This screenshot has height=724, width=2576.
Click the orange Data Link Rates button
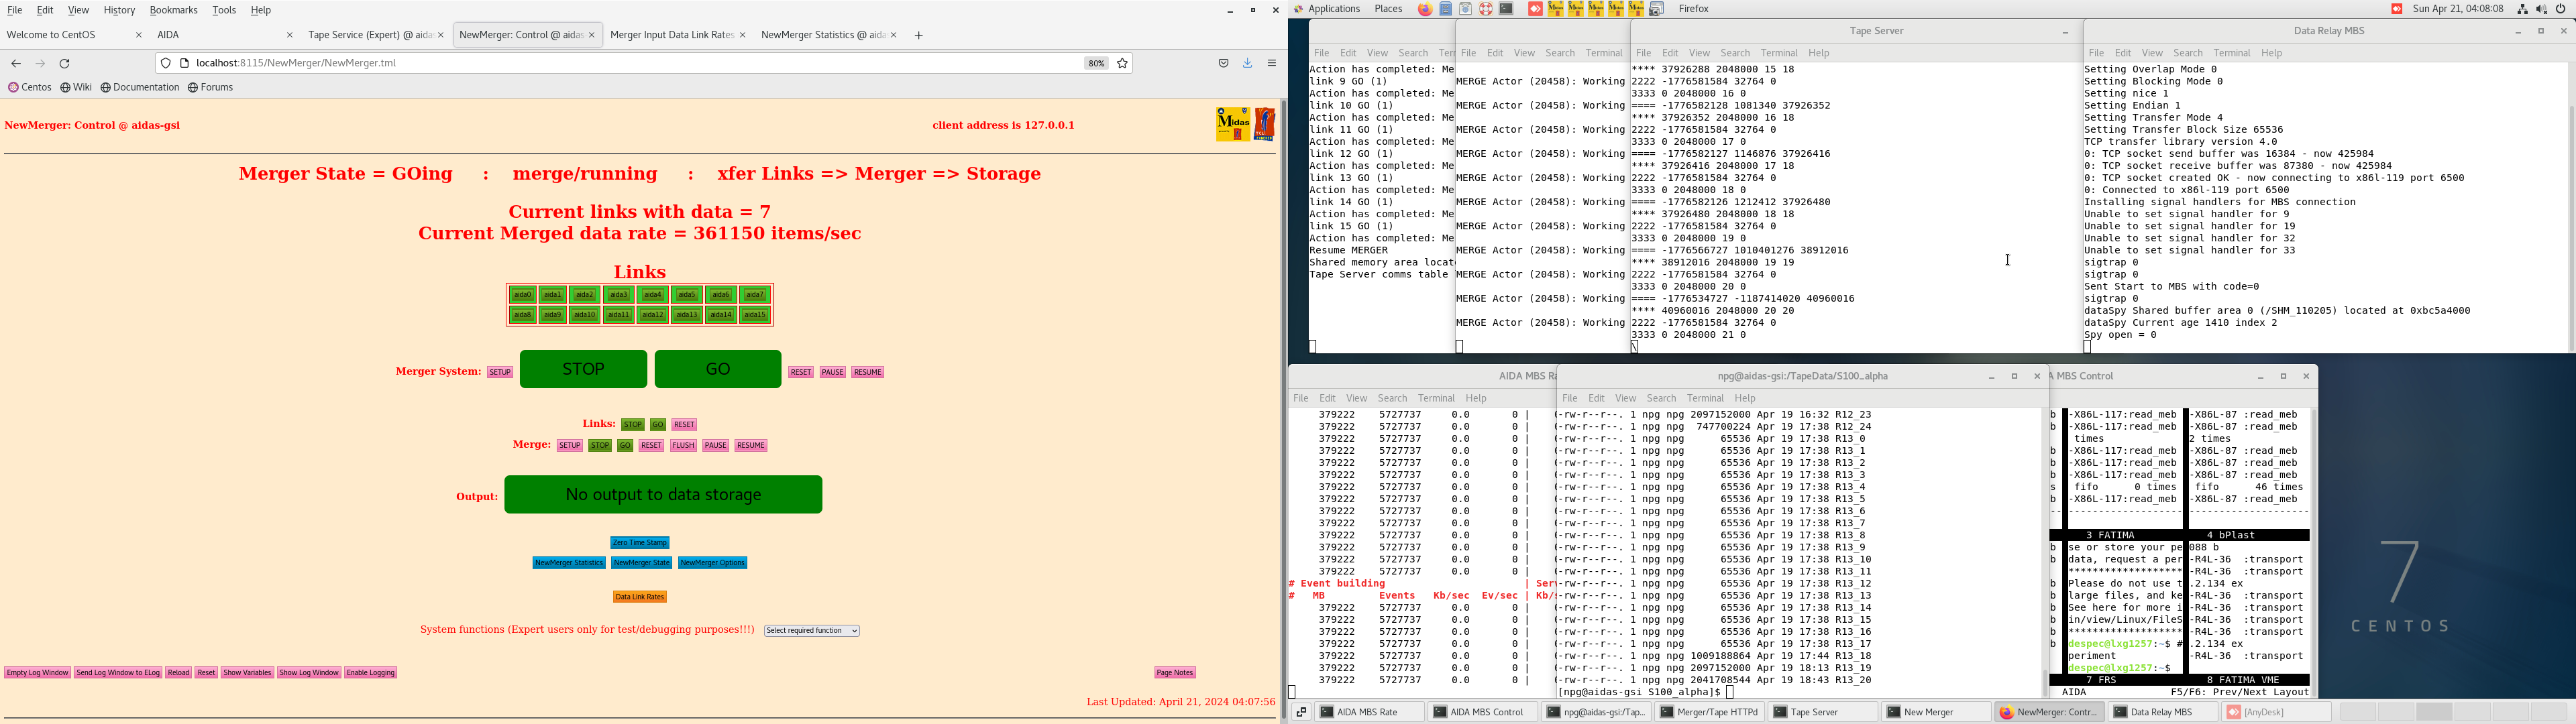(x=640, y=597)
